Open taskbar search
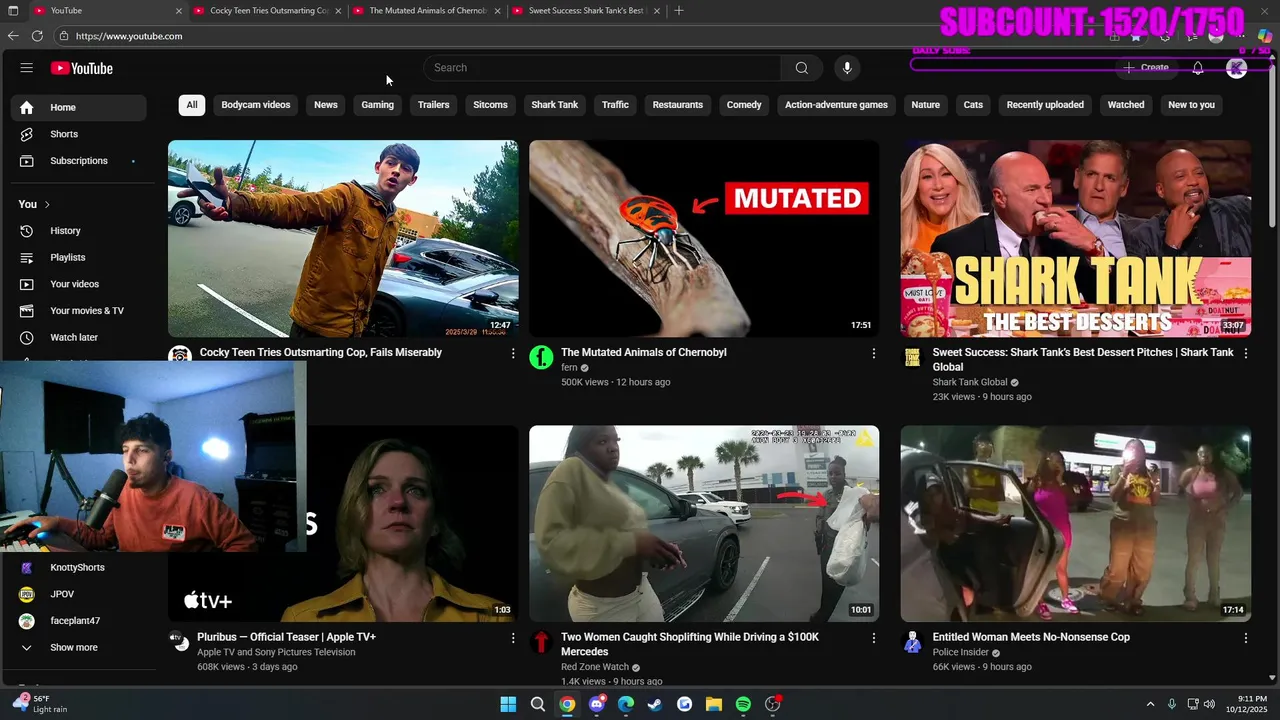The height and width of the screenshot is (720, 1280). [x=538, y=704]
